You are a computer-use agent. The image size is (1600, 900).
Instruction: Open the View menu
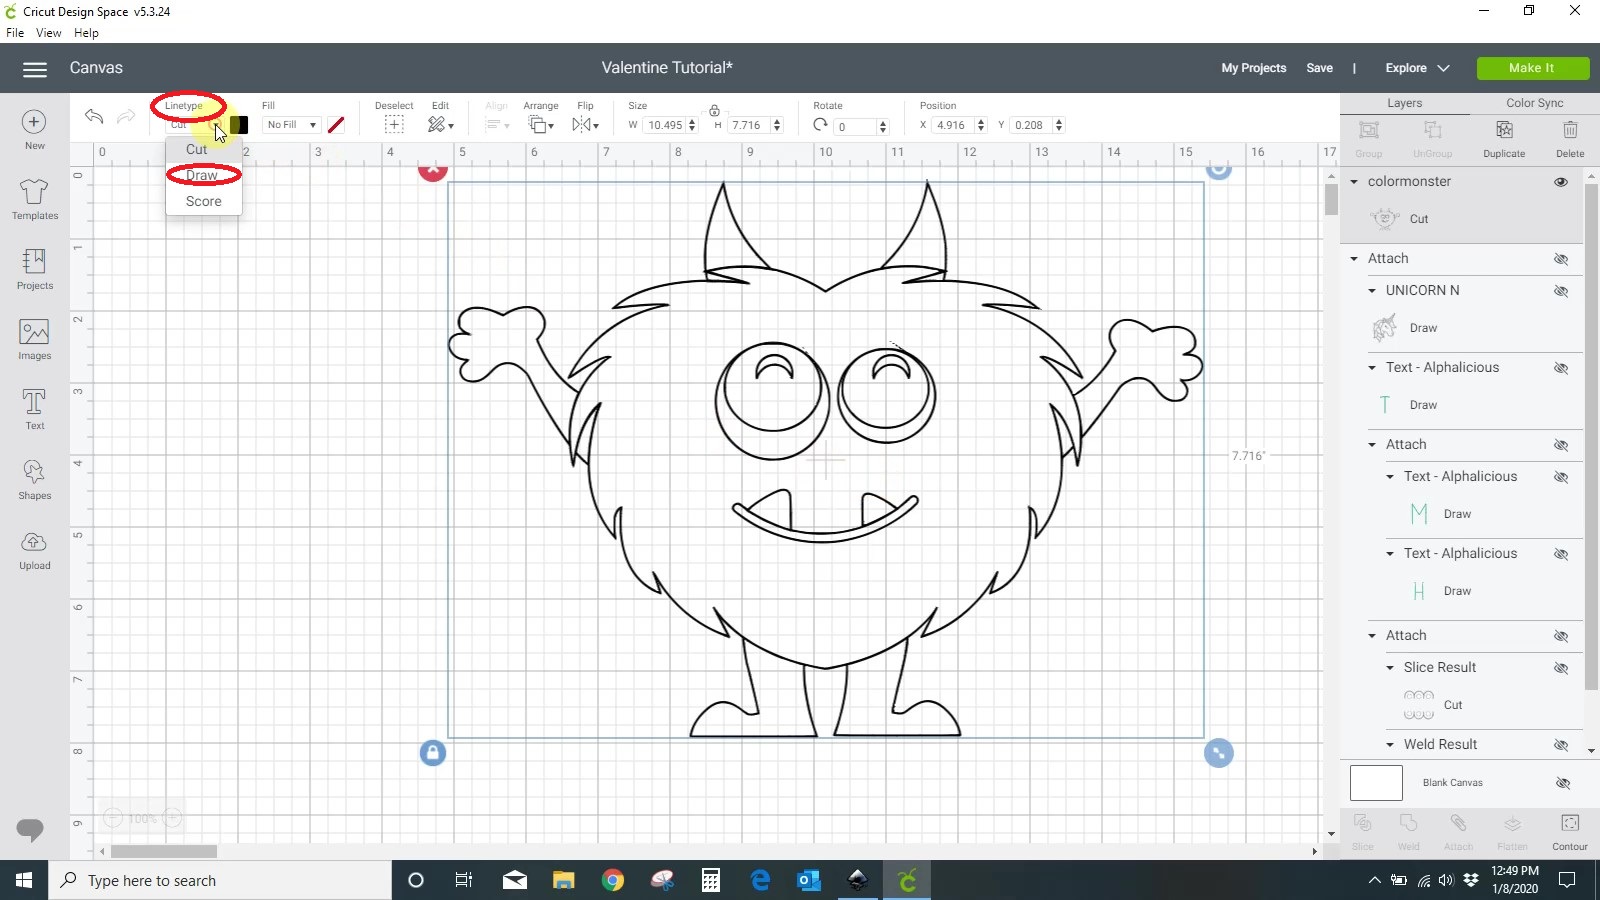[49, 33]
